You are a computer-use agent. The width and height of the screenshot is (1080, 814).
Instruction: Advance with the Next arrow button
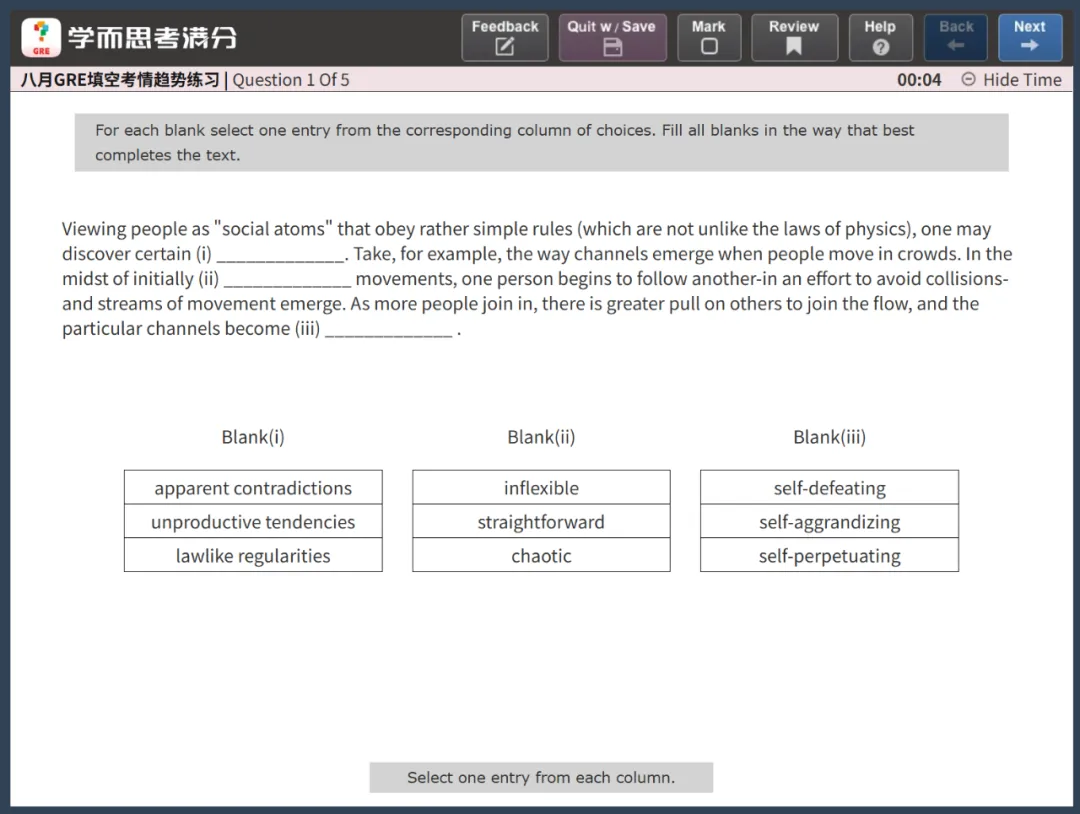[1030, 38]
